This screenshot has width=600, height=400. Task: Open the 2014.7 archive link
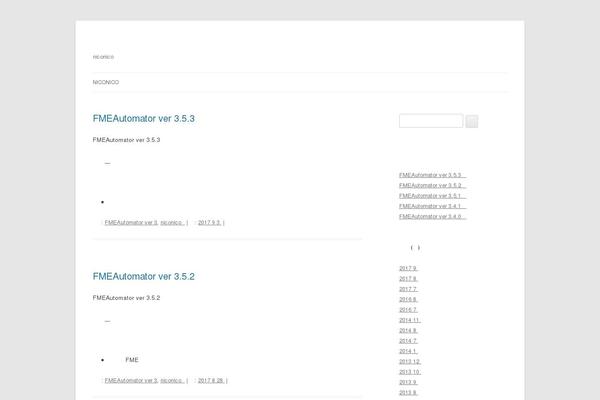tap(408, 341)
